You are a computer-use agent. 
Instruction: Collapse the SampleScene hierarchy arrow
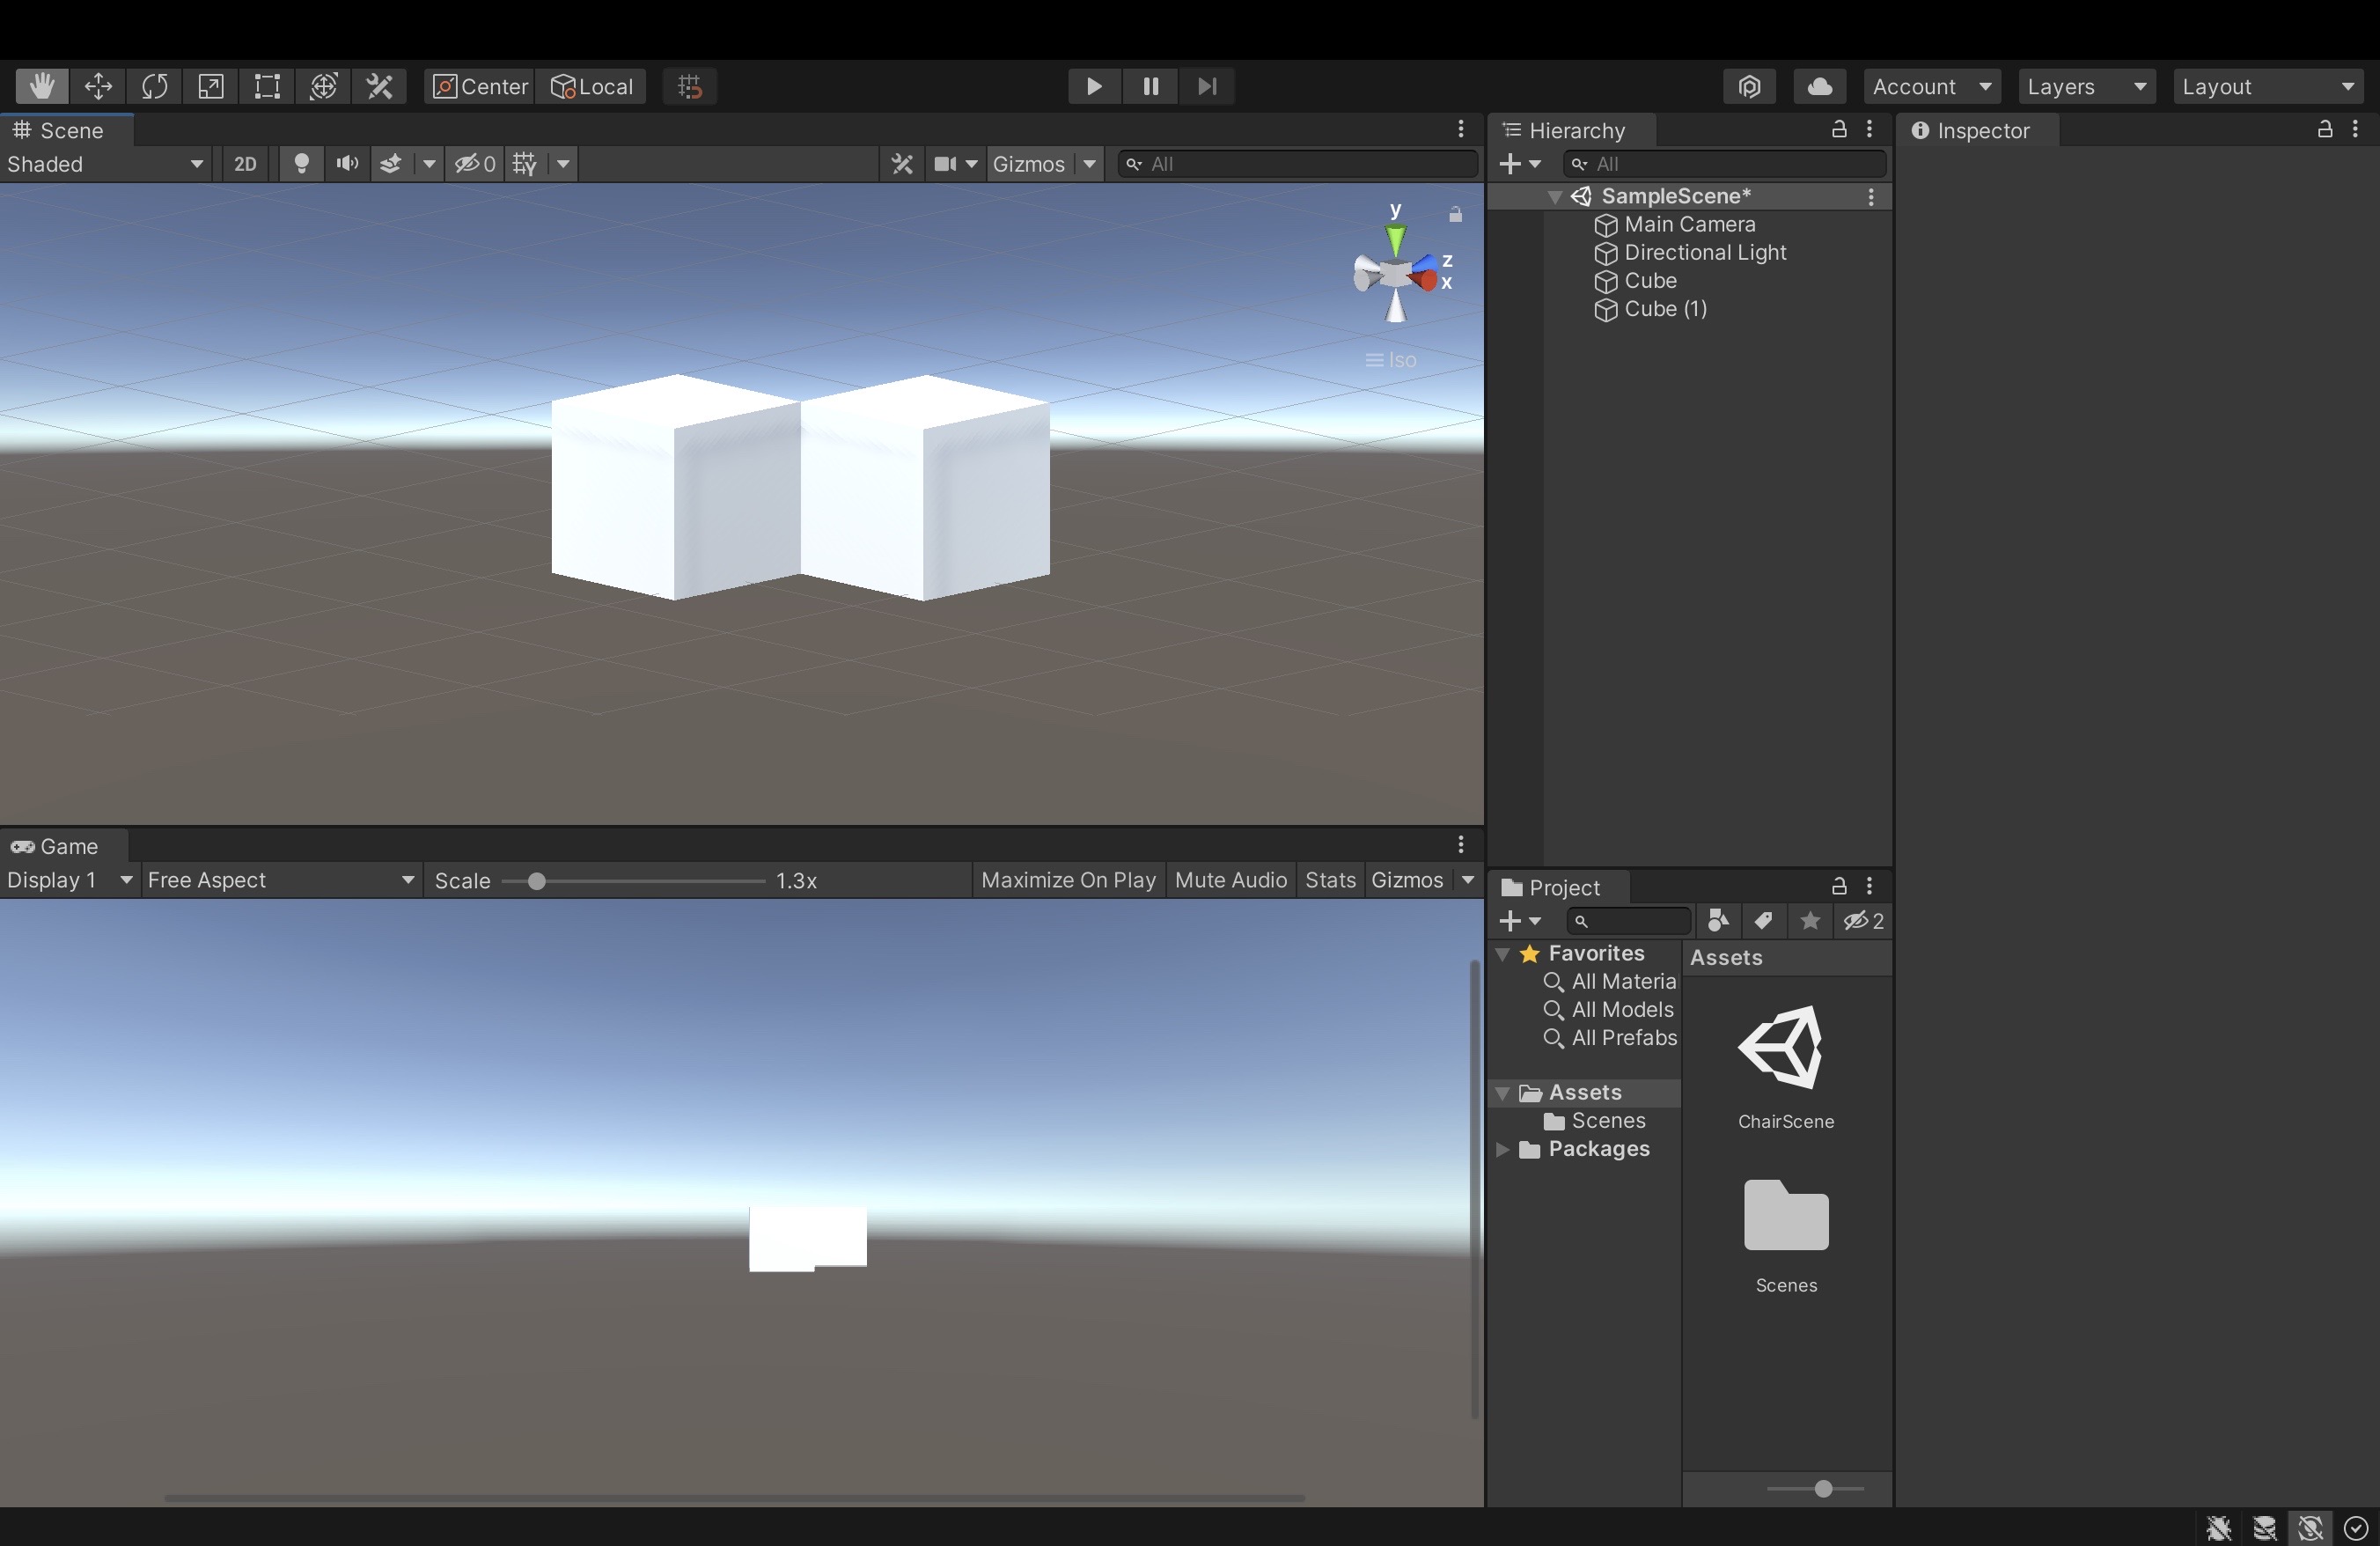coord(1554,197)
